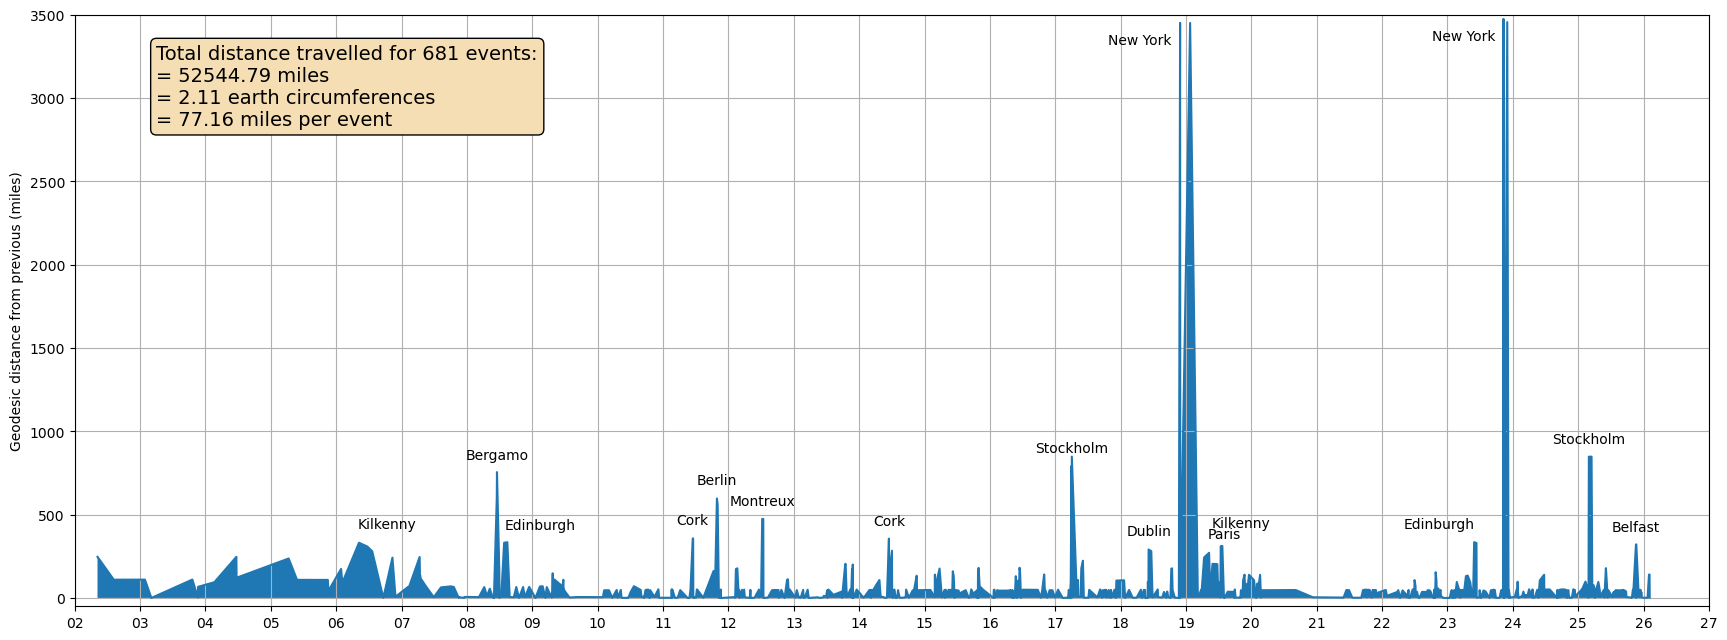Select the x-axis tick label 13
1727x640 pixels.
[793, 624]
